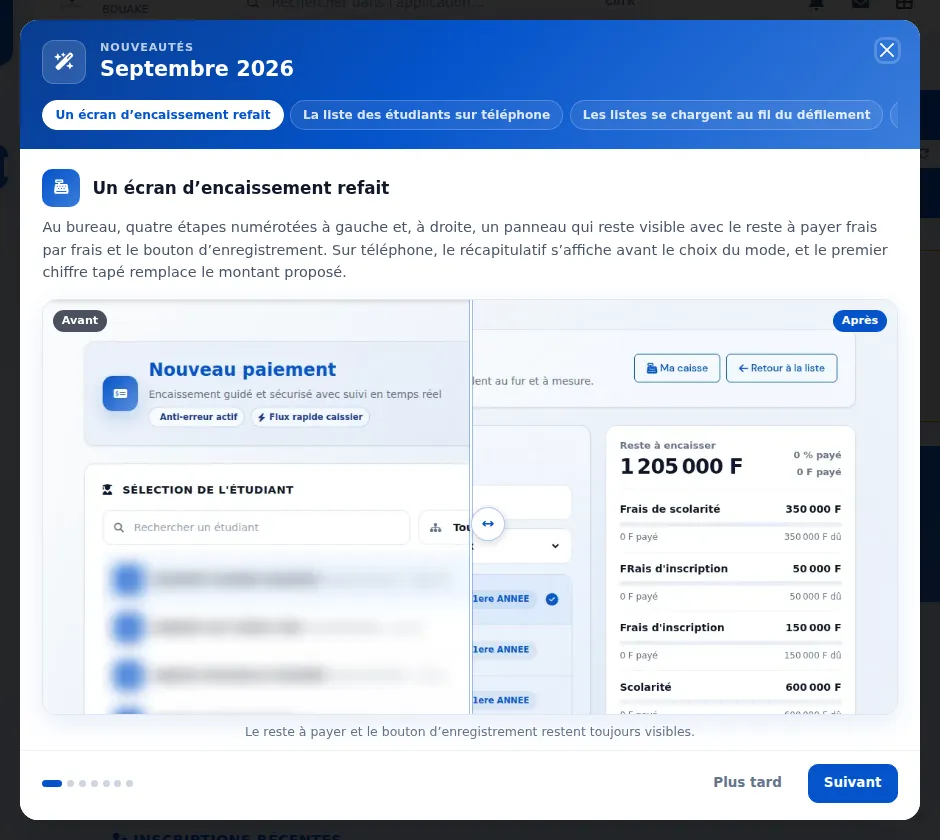Click the student icon by Sélection de l'étudiant
Image resolution: width=940 pixels, height=840 pixels.
coord(107,490)
